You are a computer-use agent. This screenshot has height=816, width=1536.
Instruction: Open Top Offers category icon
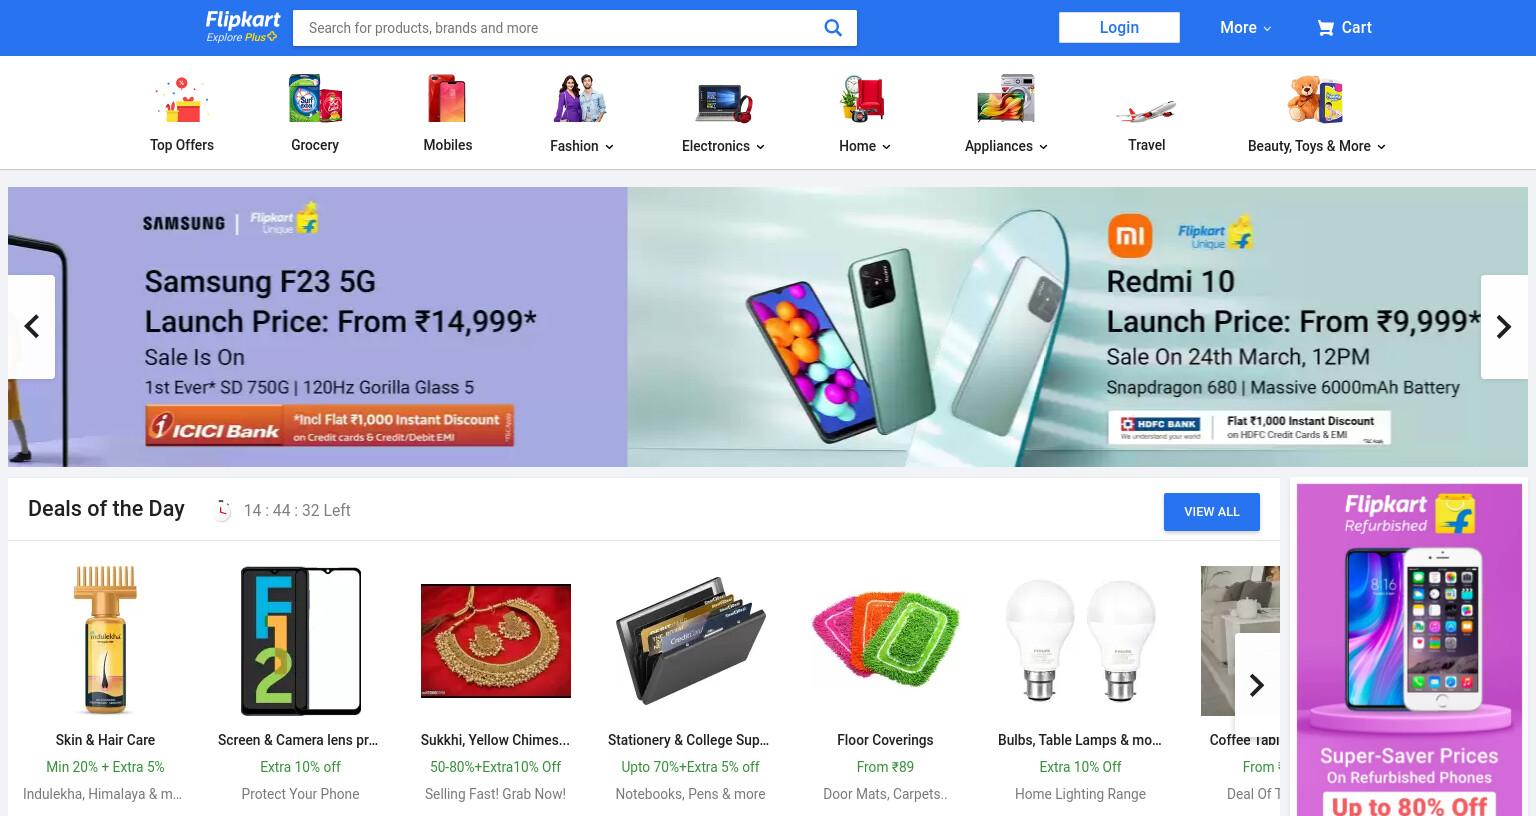point(181,99)
